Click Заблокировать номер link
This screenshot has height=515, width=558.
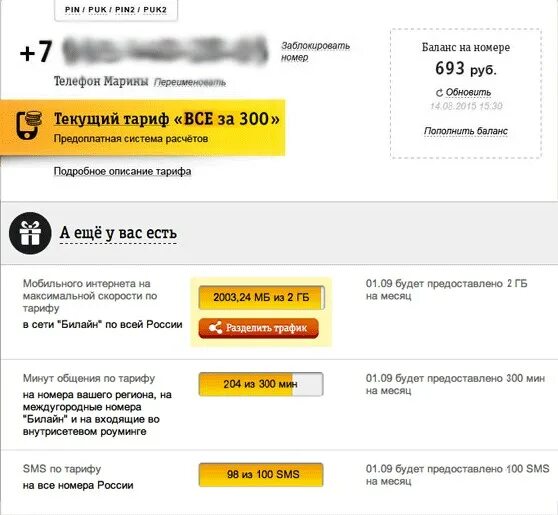(x=315, y=52)
